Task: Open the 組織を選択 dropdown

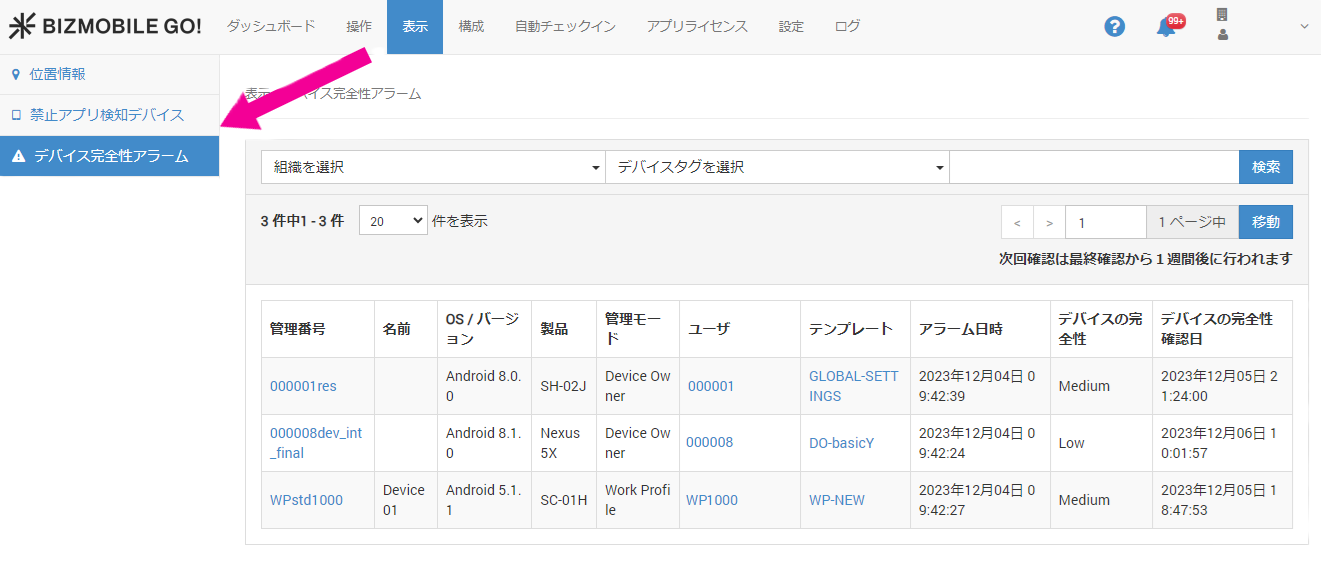Action: 433,167
